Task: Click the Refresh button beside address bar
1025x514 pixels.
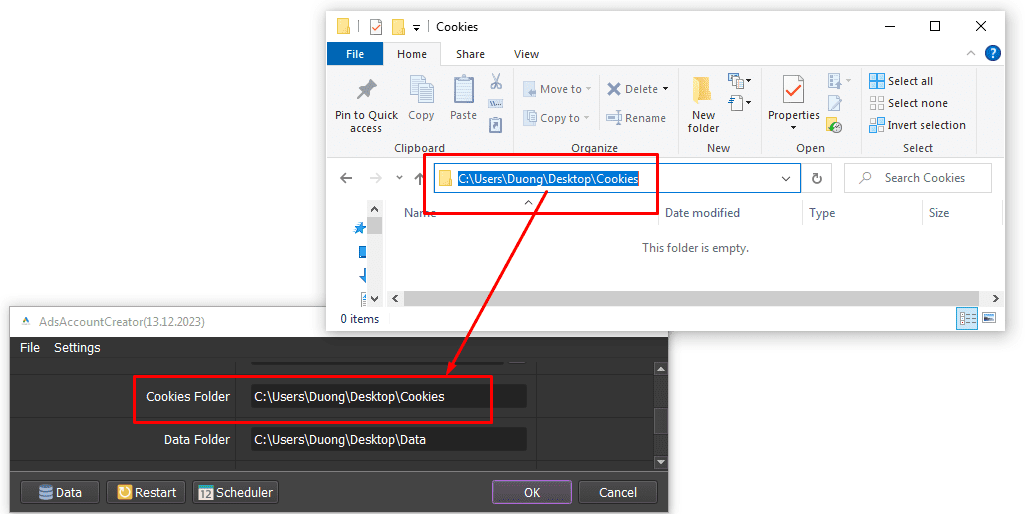Action: click(x=816, y=178)
